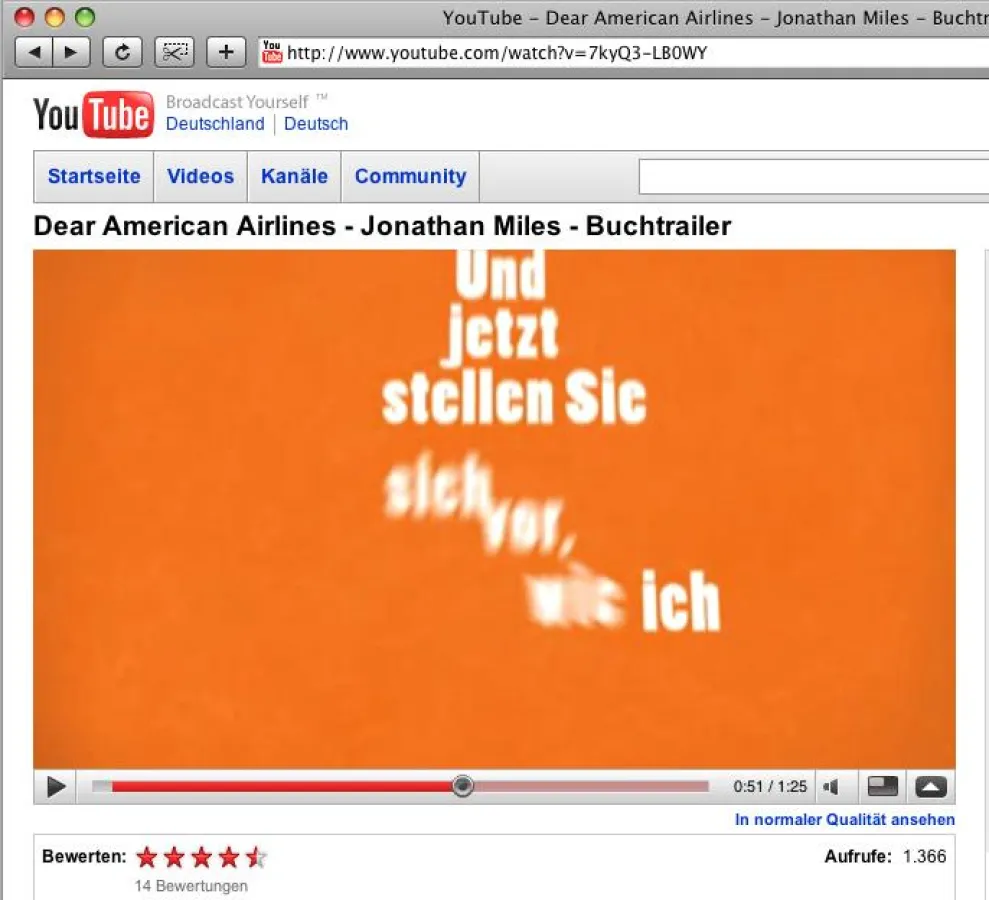Toggle the wide player size mode
This screenshot has width=989, height=900.
[x=881, y=787]
